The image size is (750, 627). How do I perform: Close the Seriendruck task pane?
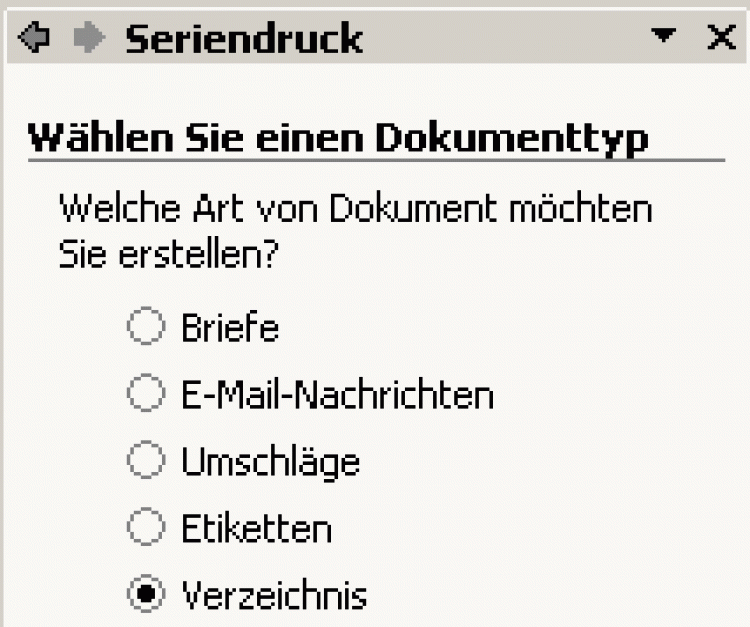point(720,38)
